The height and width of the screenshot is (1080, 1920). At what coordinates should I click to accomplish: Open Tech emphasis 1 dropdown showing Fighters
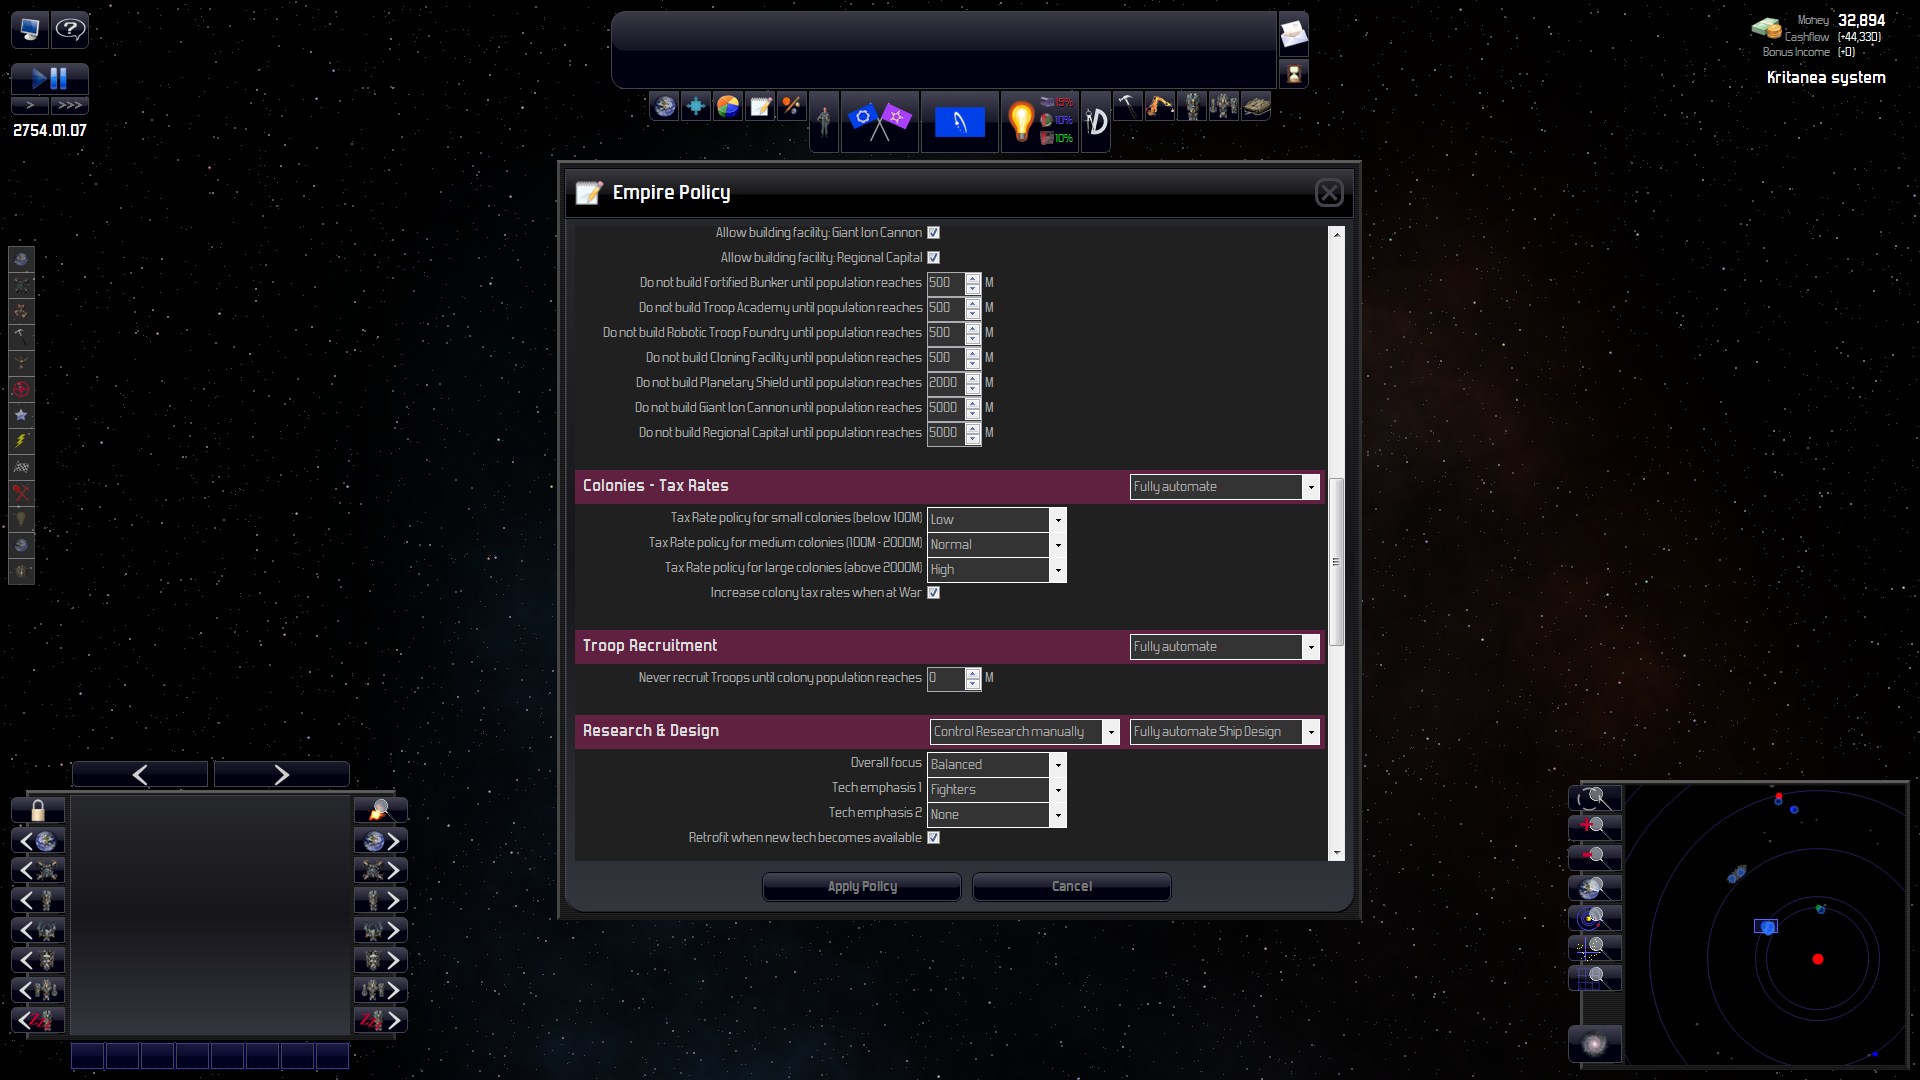click(x=996, y=789)
